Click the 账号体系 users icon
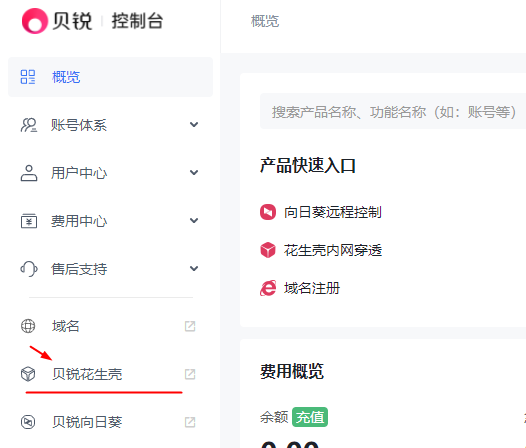This screenshot has width=526, height=448. coord(29,125)
